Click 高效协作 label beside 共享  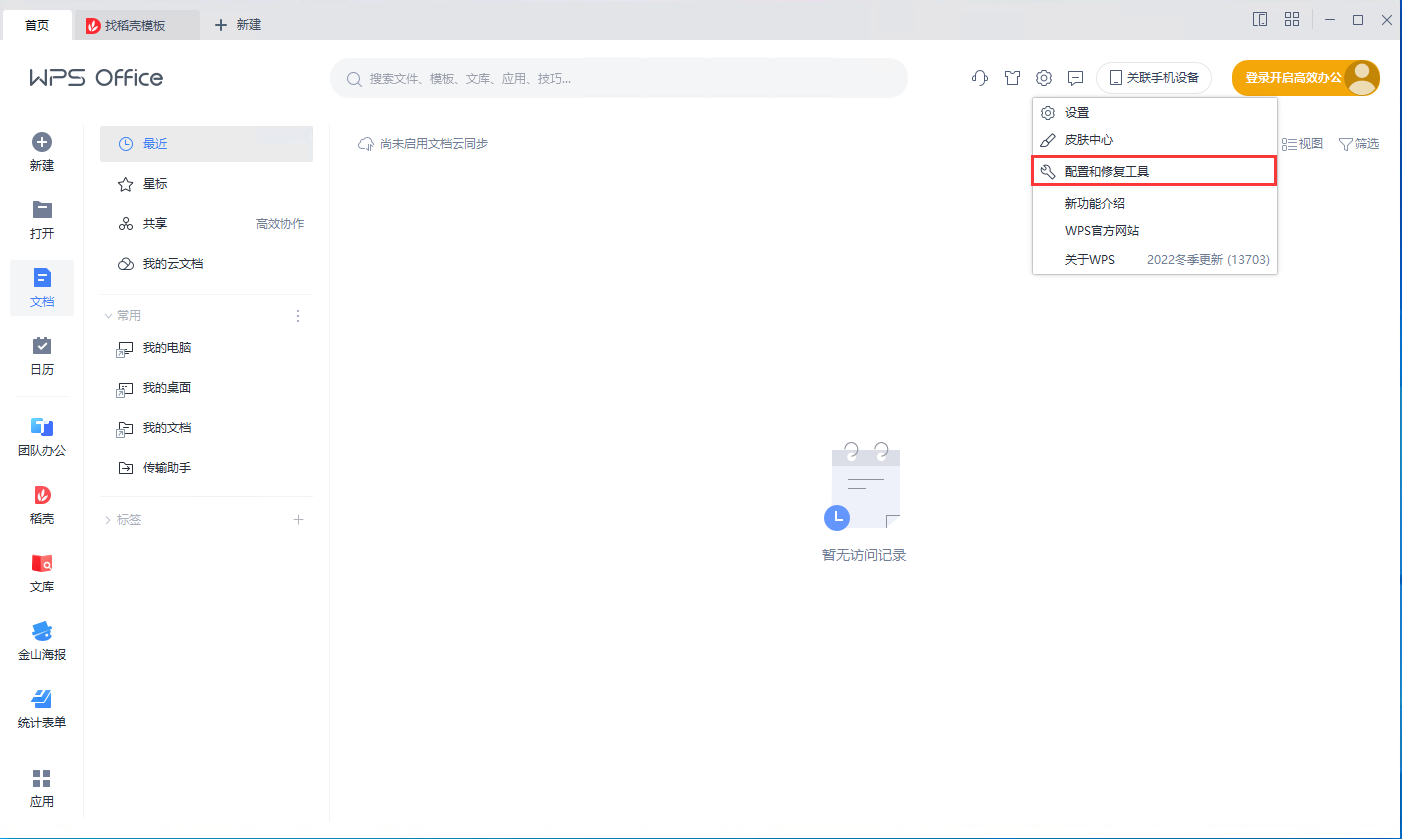pyautogui.click(x=280, y=224)
